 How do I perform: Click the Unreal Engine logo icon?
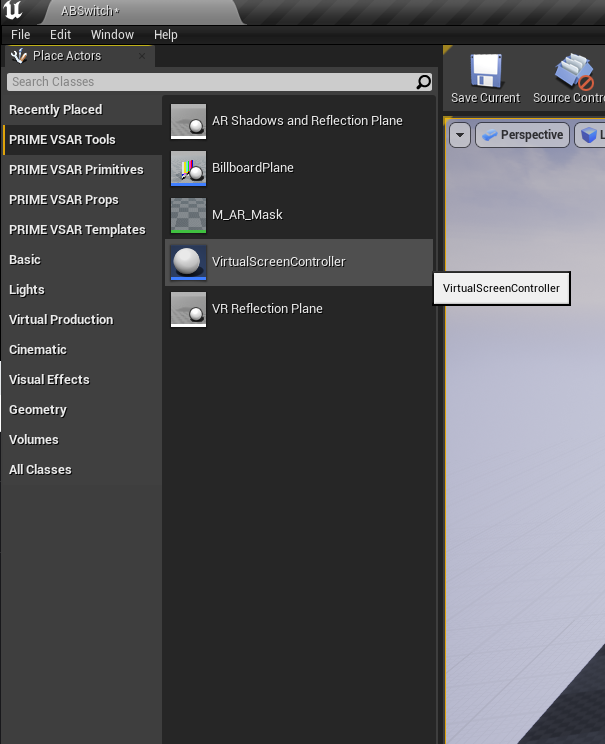(x=12, y=10)
